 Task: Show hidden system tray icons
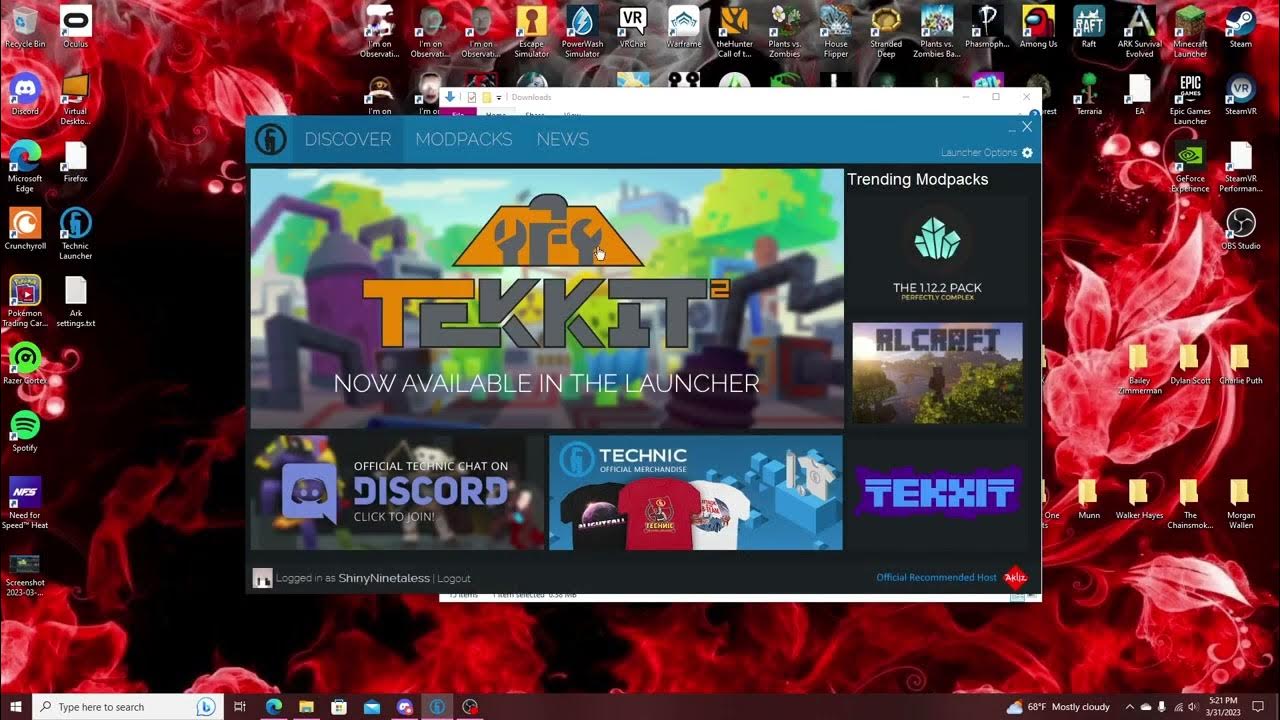tap(1130, 707)
